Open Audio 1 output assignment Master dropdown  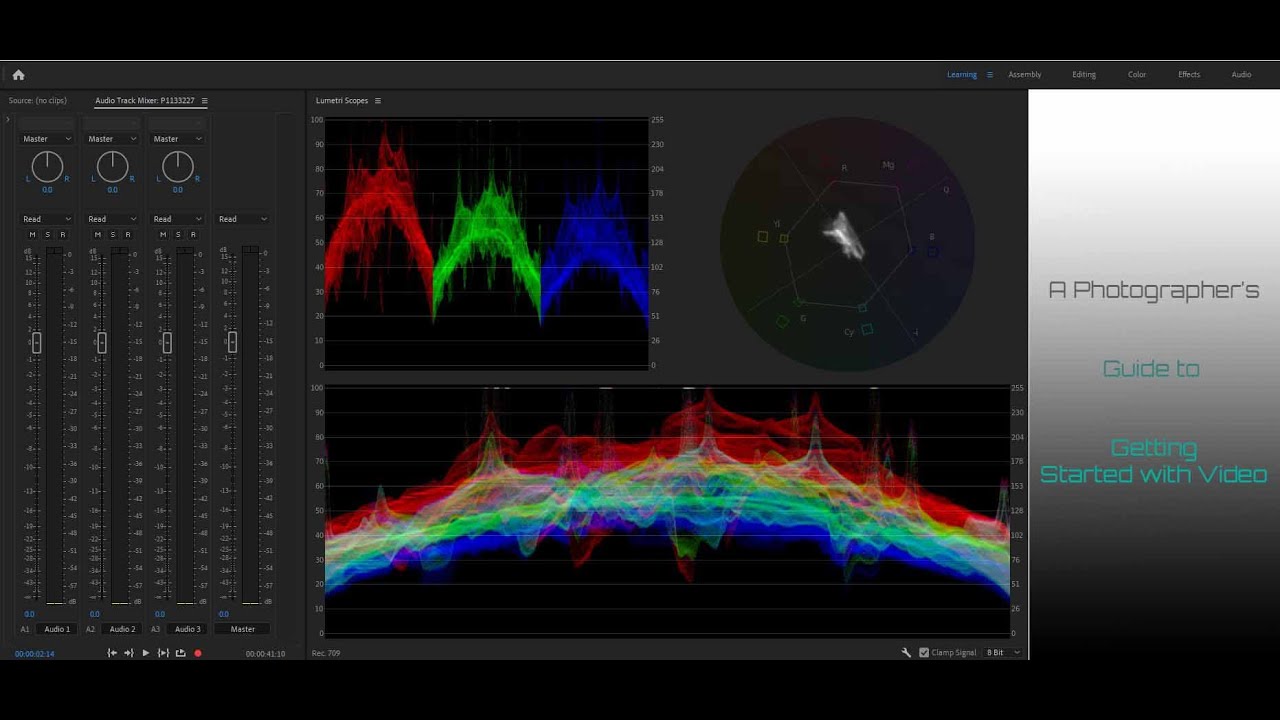[47, 139]
